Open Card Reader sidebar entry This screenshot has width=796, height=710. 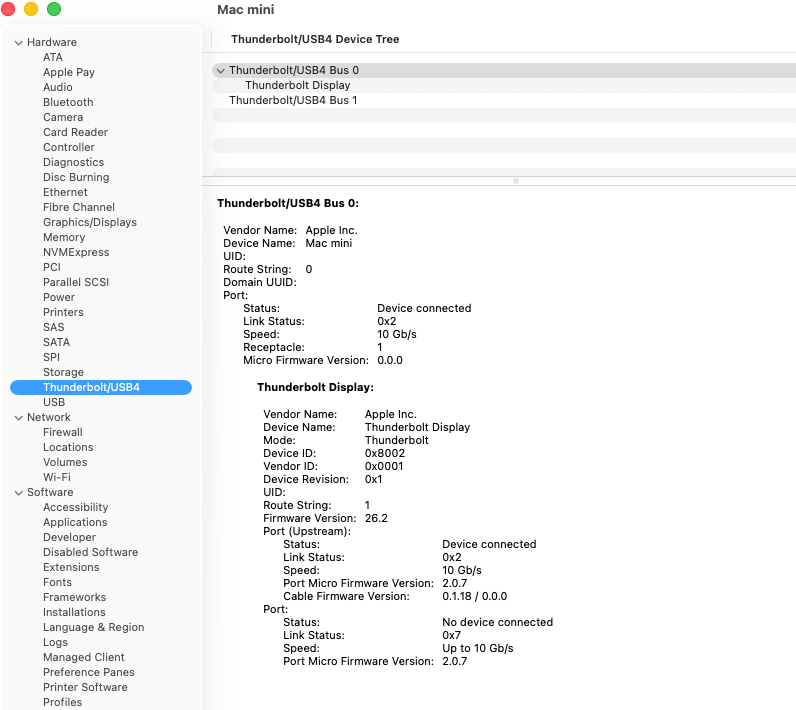(x=76, y=132)
